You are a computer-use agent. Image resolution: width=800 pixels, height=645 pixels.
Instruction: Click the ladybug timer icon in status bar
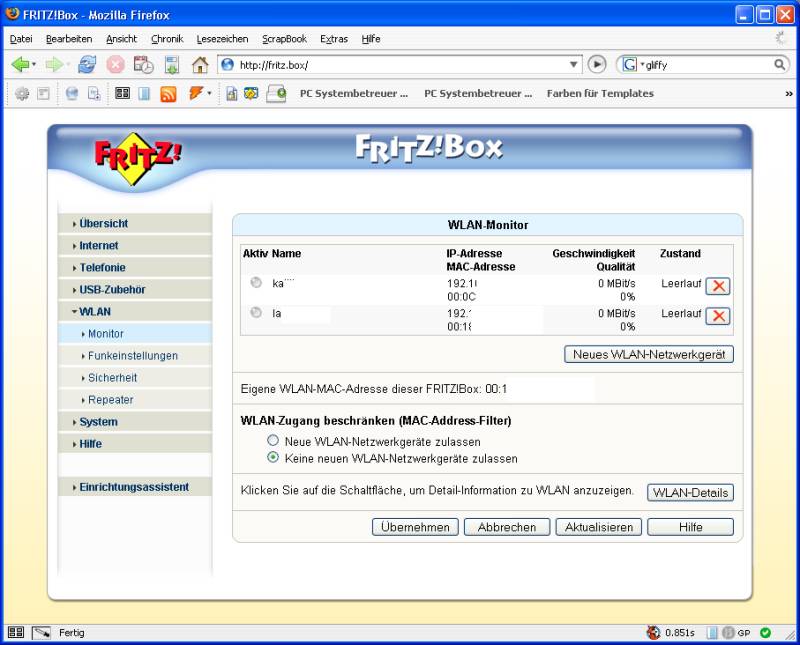tap(654, 632)
